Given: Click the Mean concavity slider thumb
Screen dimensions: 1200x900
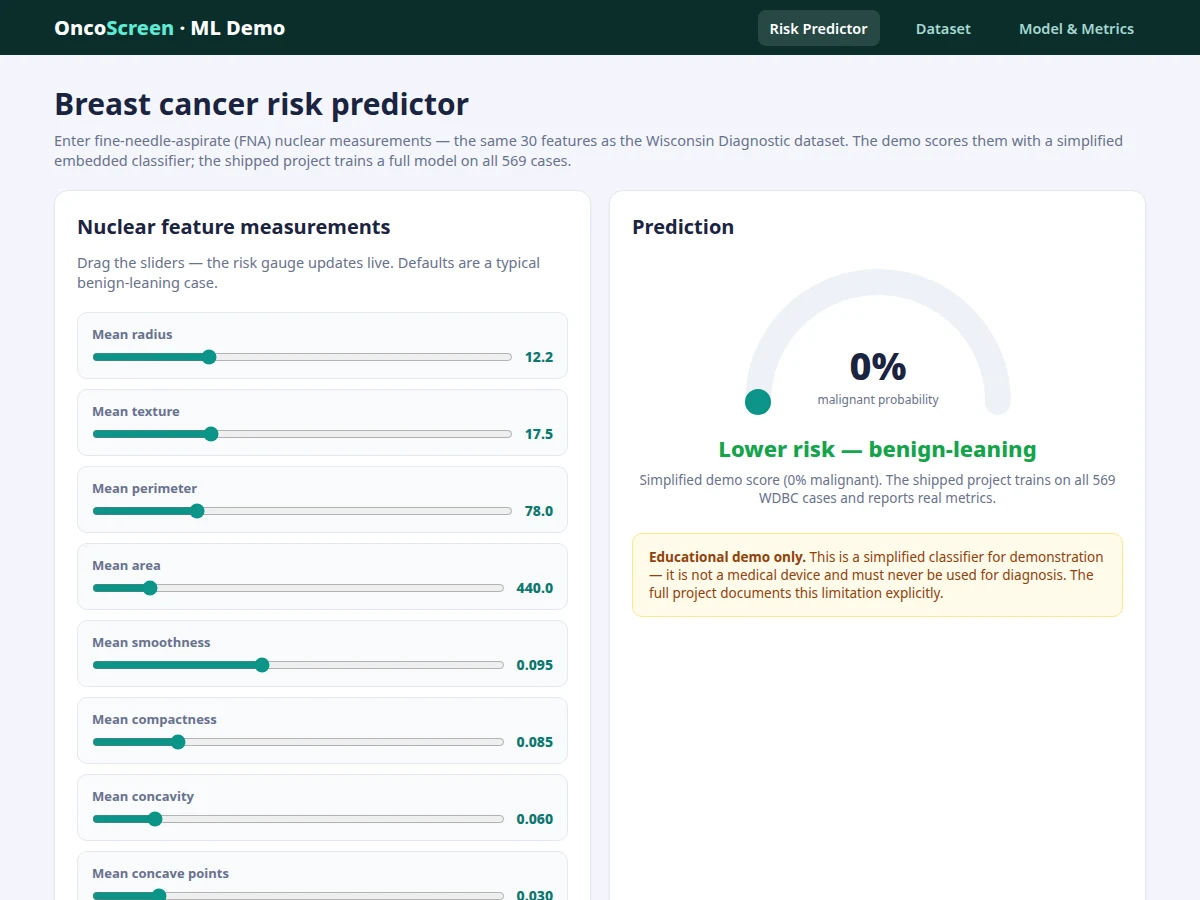Looking at the screenshot, I should point(155,819).
